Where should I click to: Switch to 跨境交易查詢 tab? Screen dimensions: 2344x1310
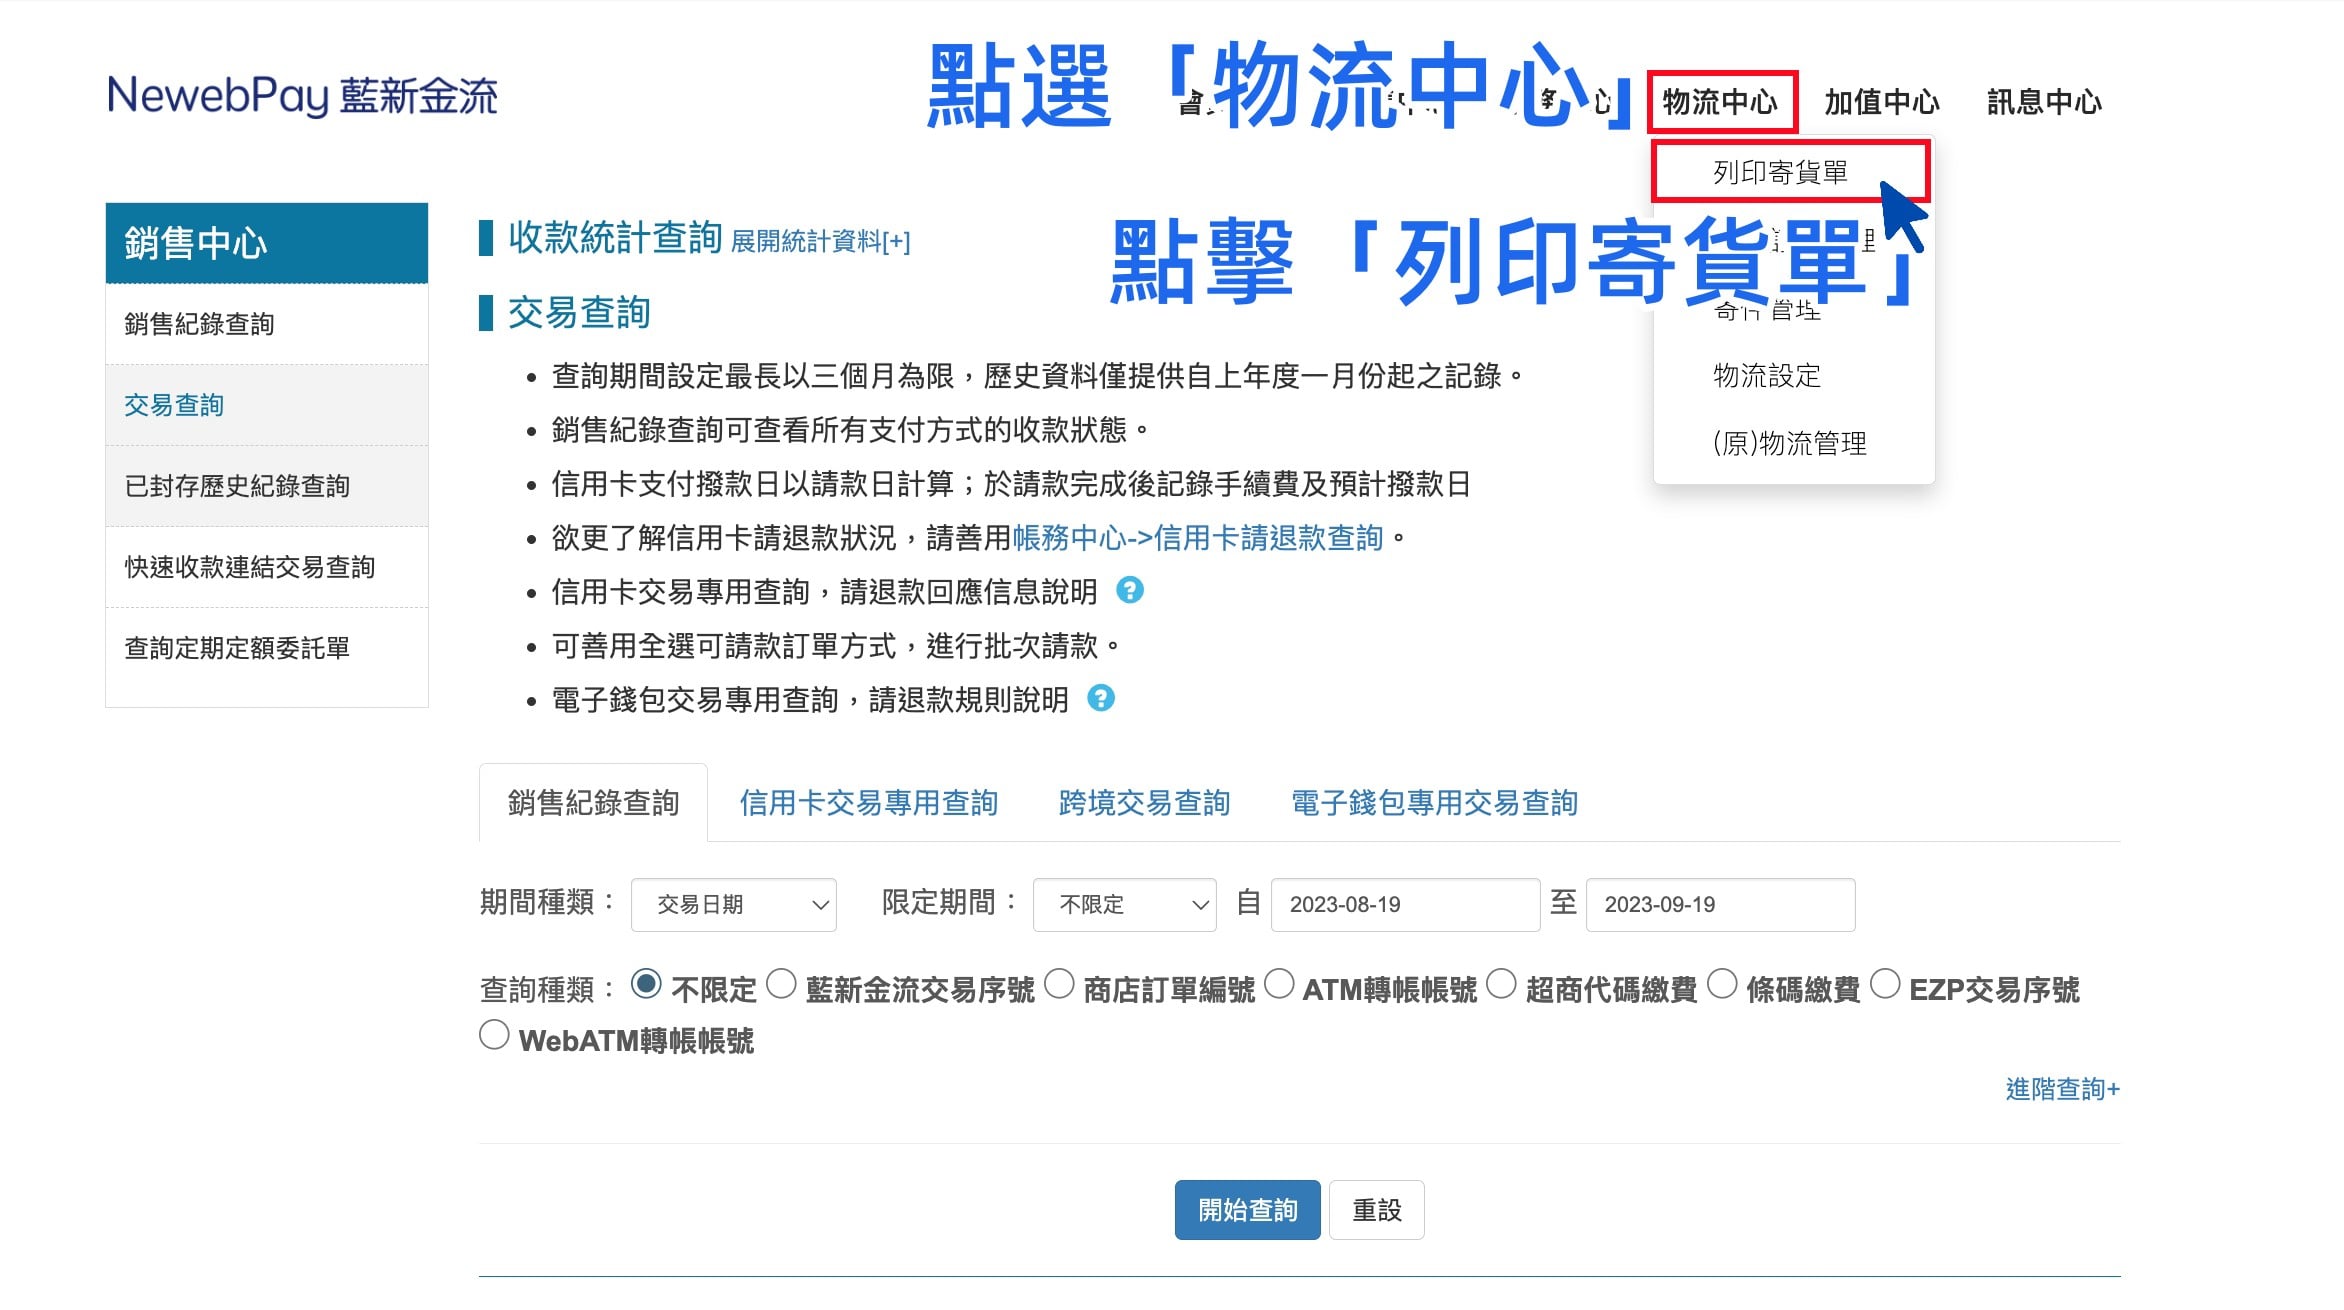click(x=1145, y=803)
